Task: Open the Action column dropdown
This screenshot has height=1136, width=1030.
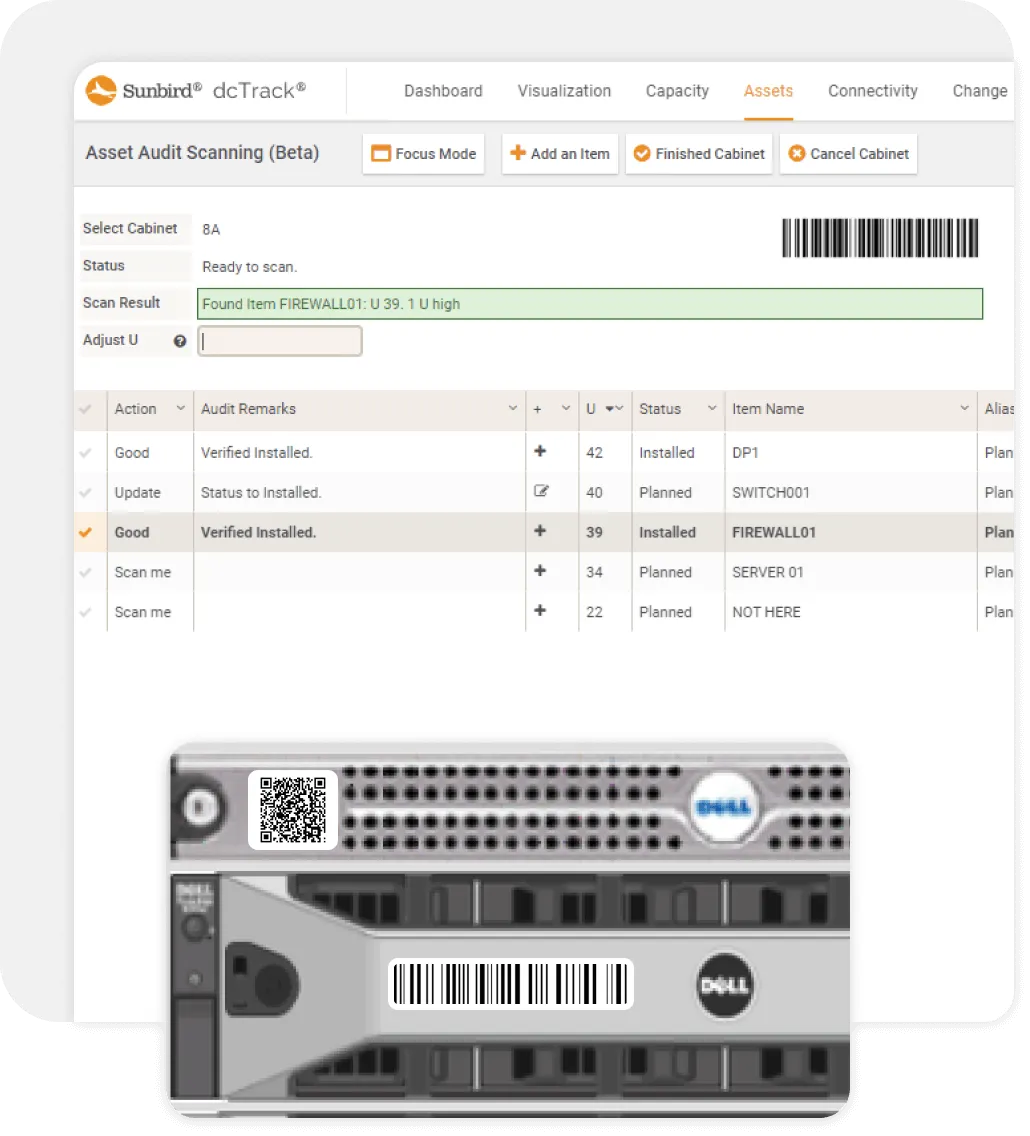Action: 180,408
